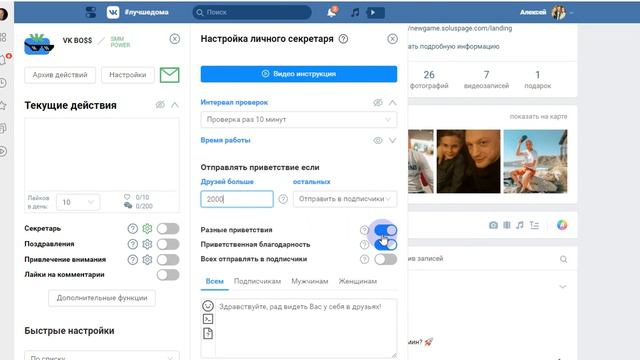
Task: Click the Друзей больше input field
Action: [237, 199]
